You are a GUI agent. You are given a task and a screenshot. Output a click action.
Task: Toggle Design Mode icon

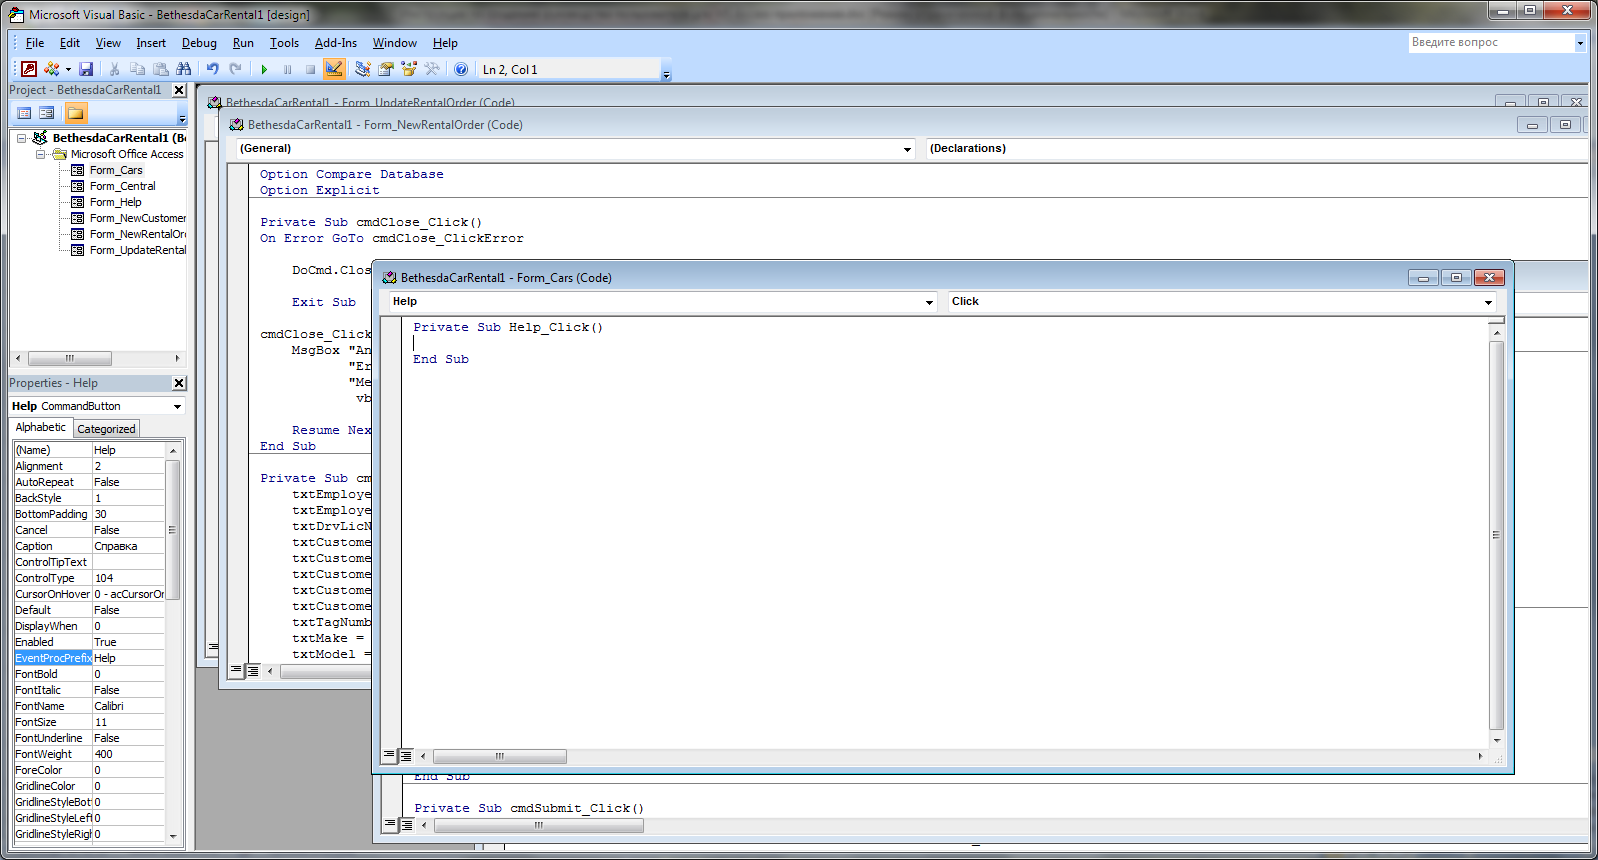coord(334,69)
